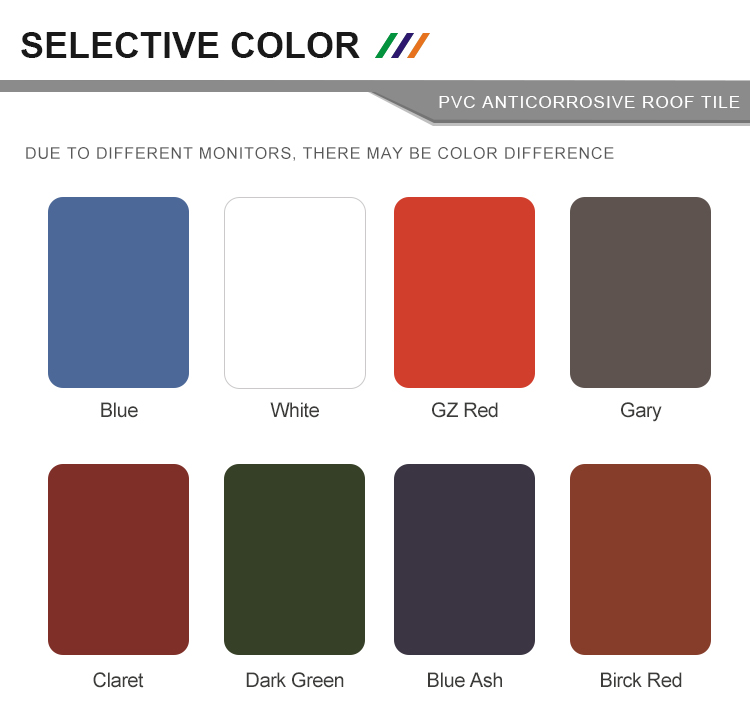Click the 'Blue' text label
Viewport: 750px width, 708px height.
coord(119,410)
